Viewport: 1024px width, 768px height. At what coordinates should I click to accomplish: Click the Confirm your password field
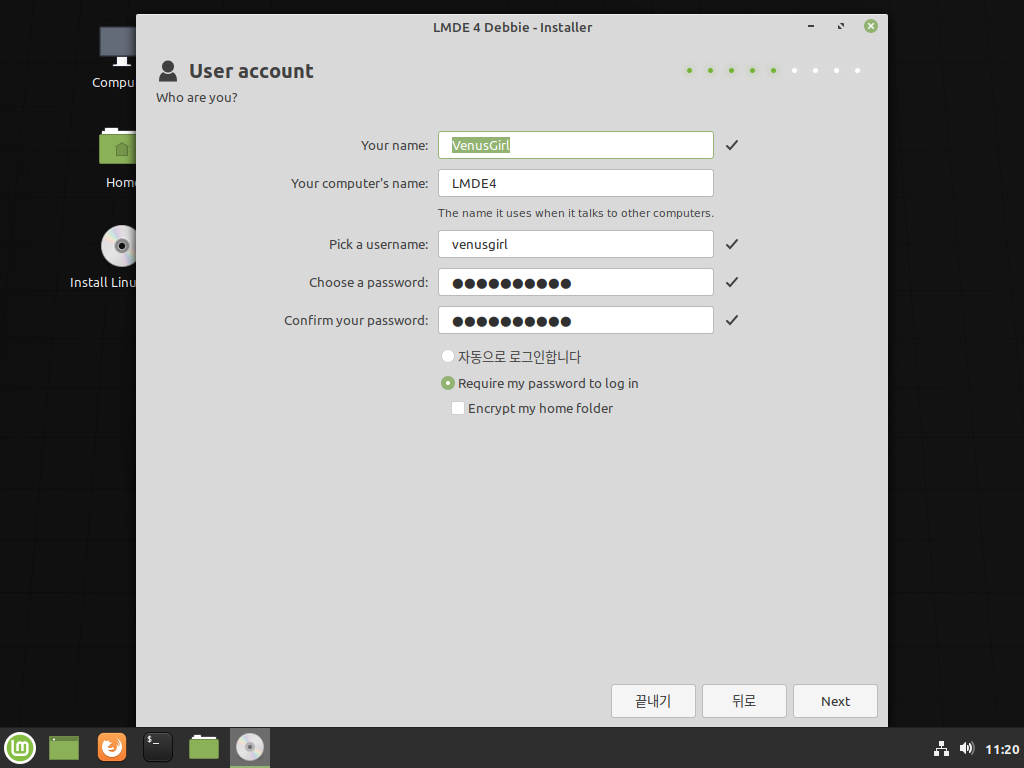click(x=575, y=320)
